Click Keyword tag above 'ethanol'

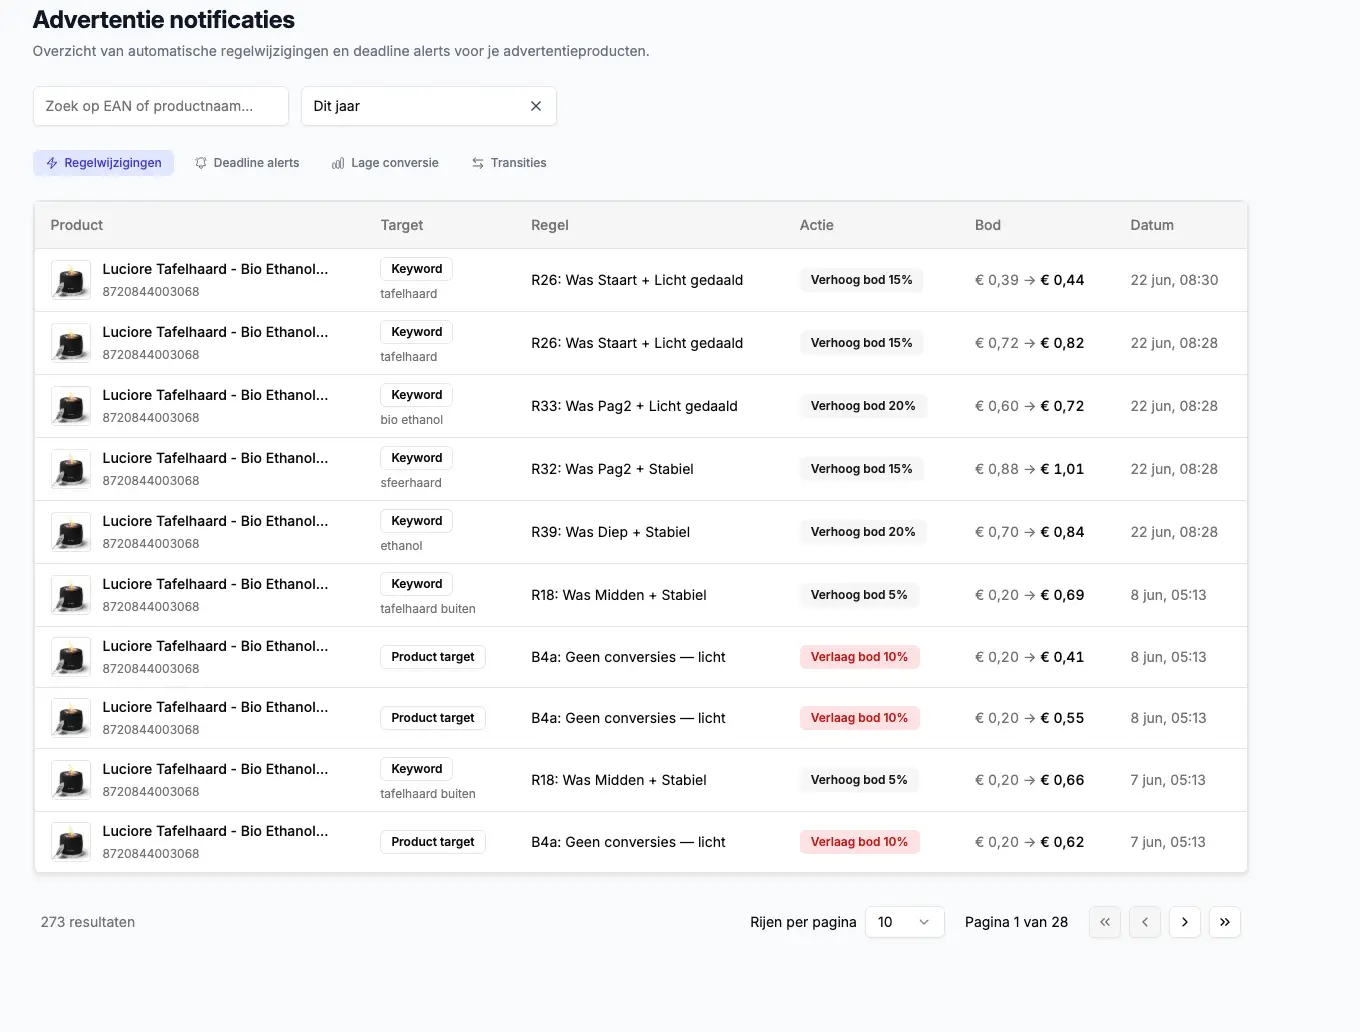[417, 521]
